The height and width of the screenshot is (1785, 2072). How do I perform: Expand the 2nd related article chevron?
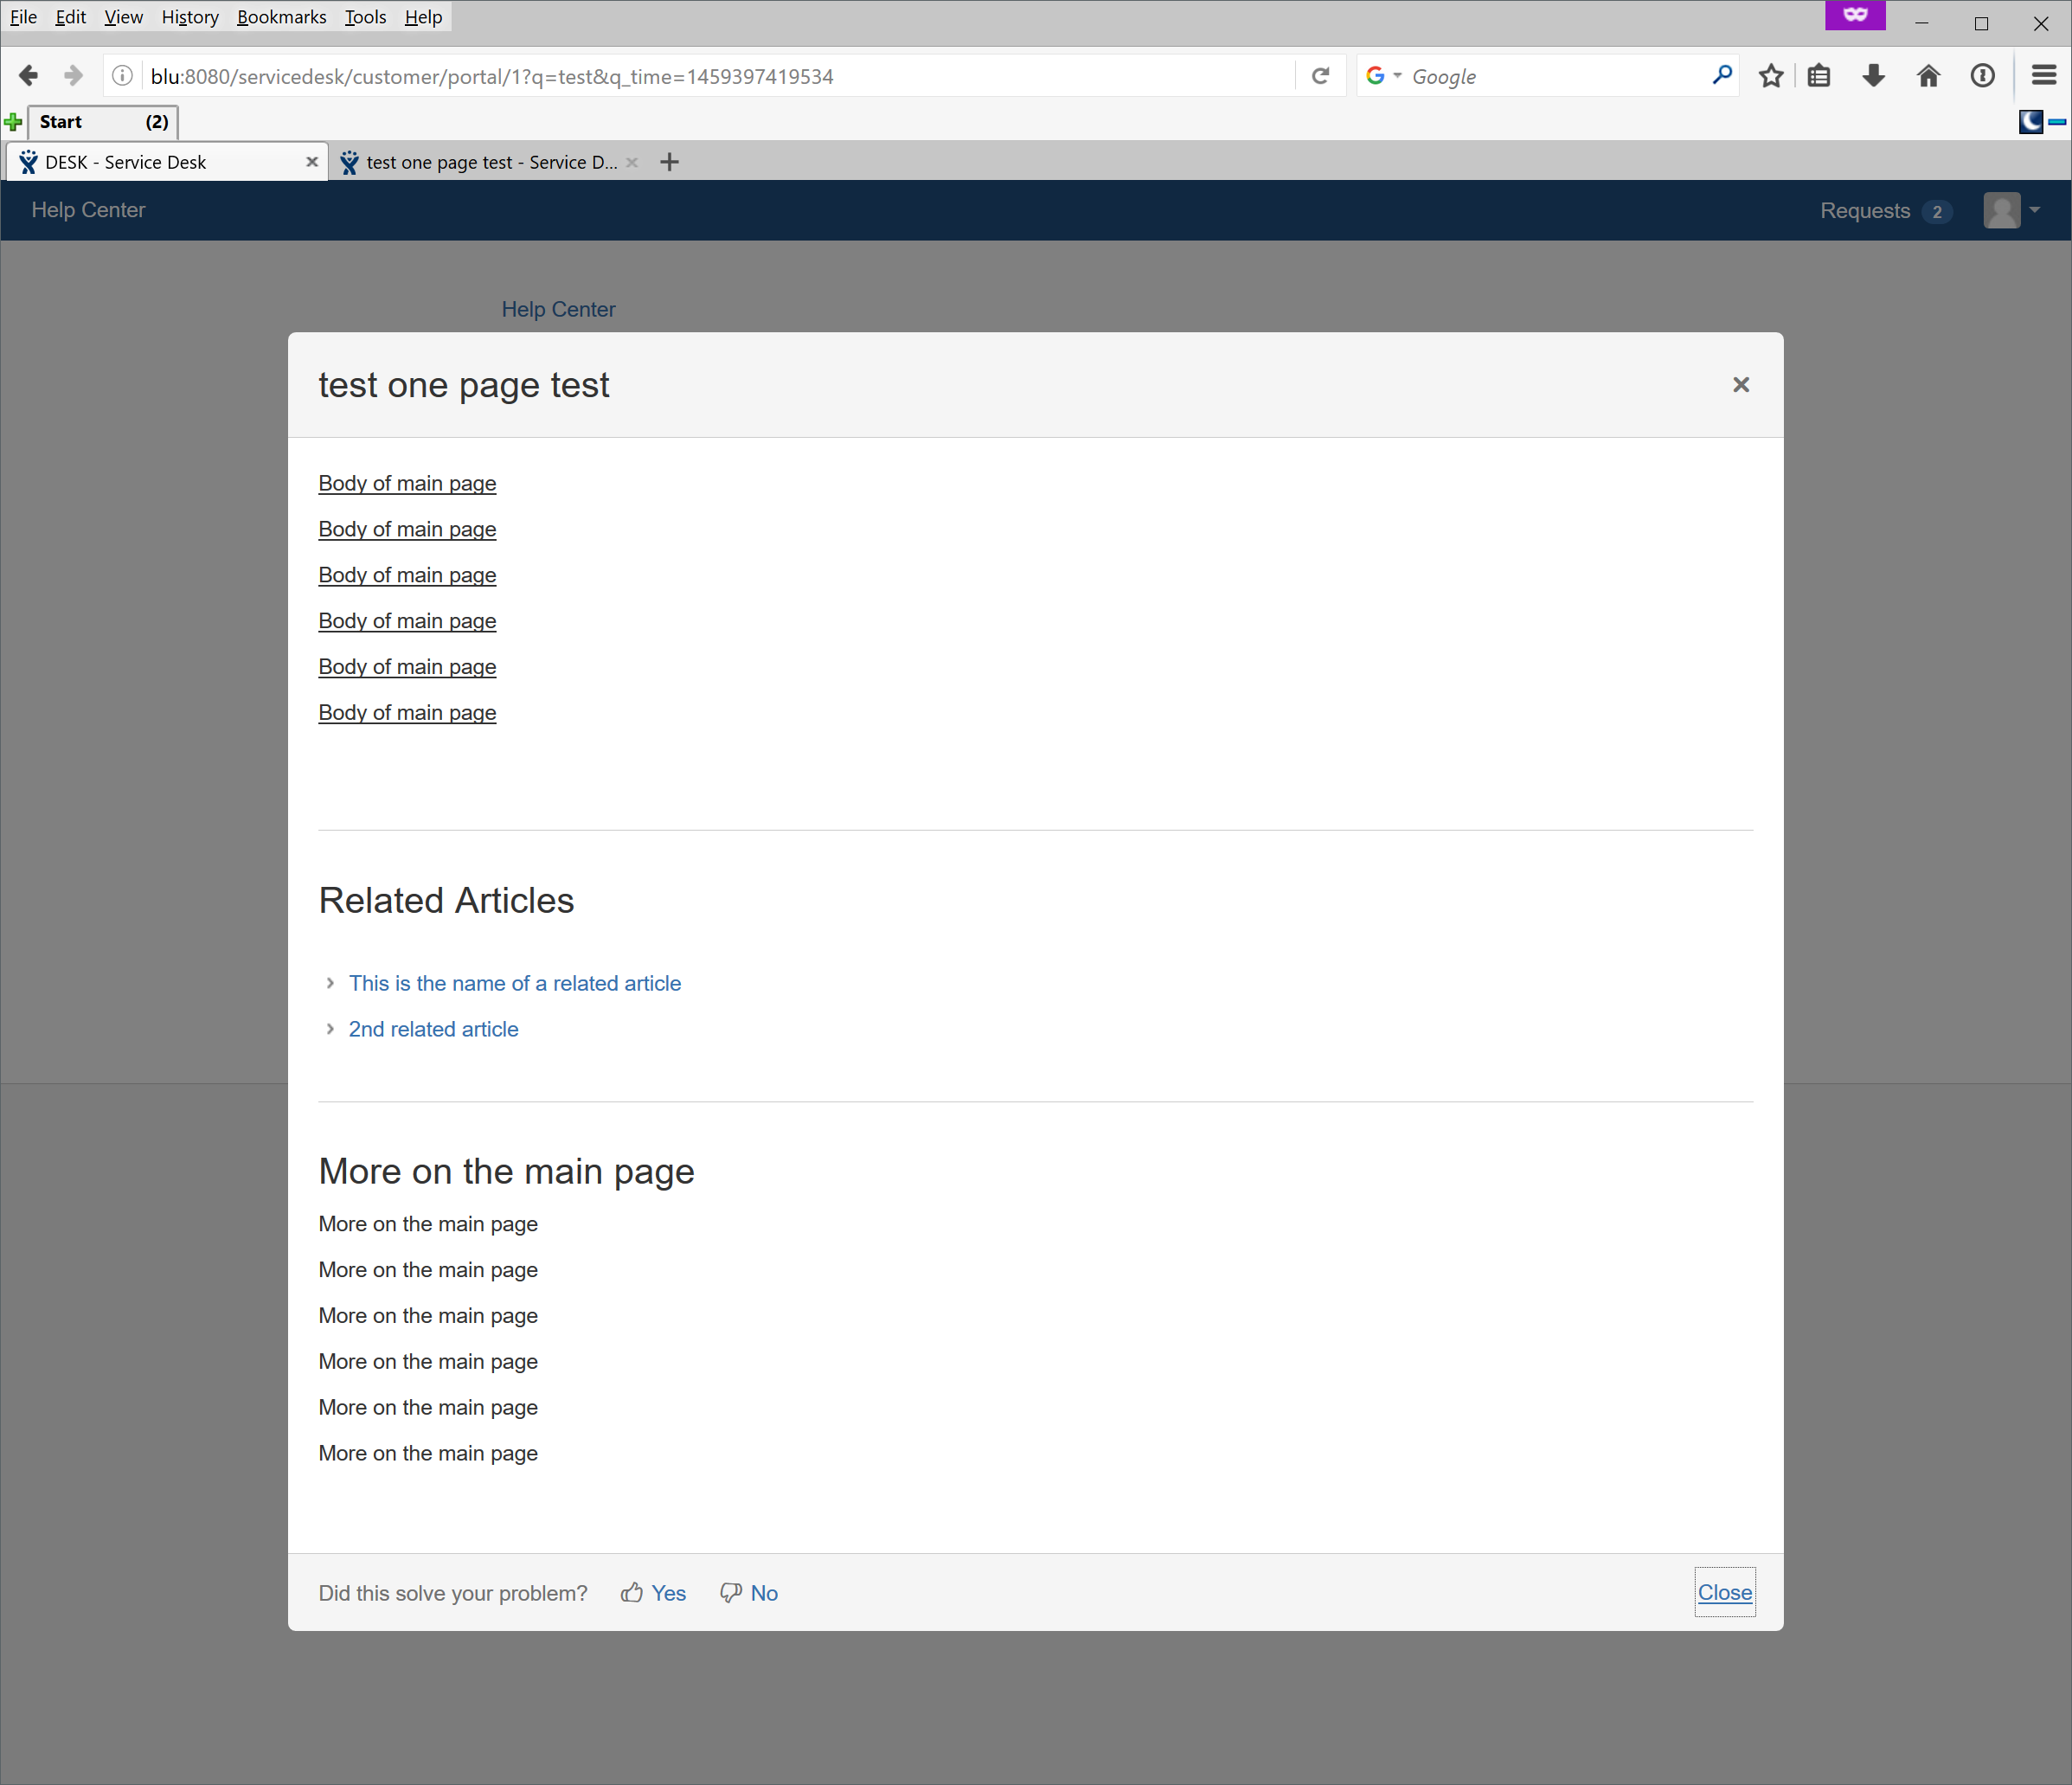(x=330, y=1029)
